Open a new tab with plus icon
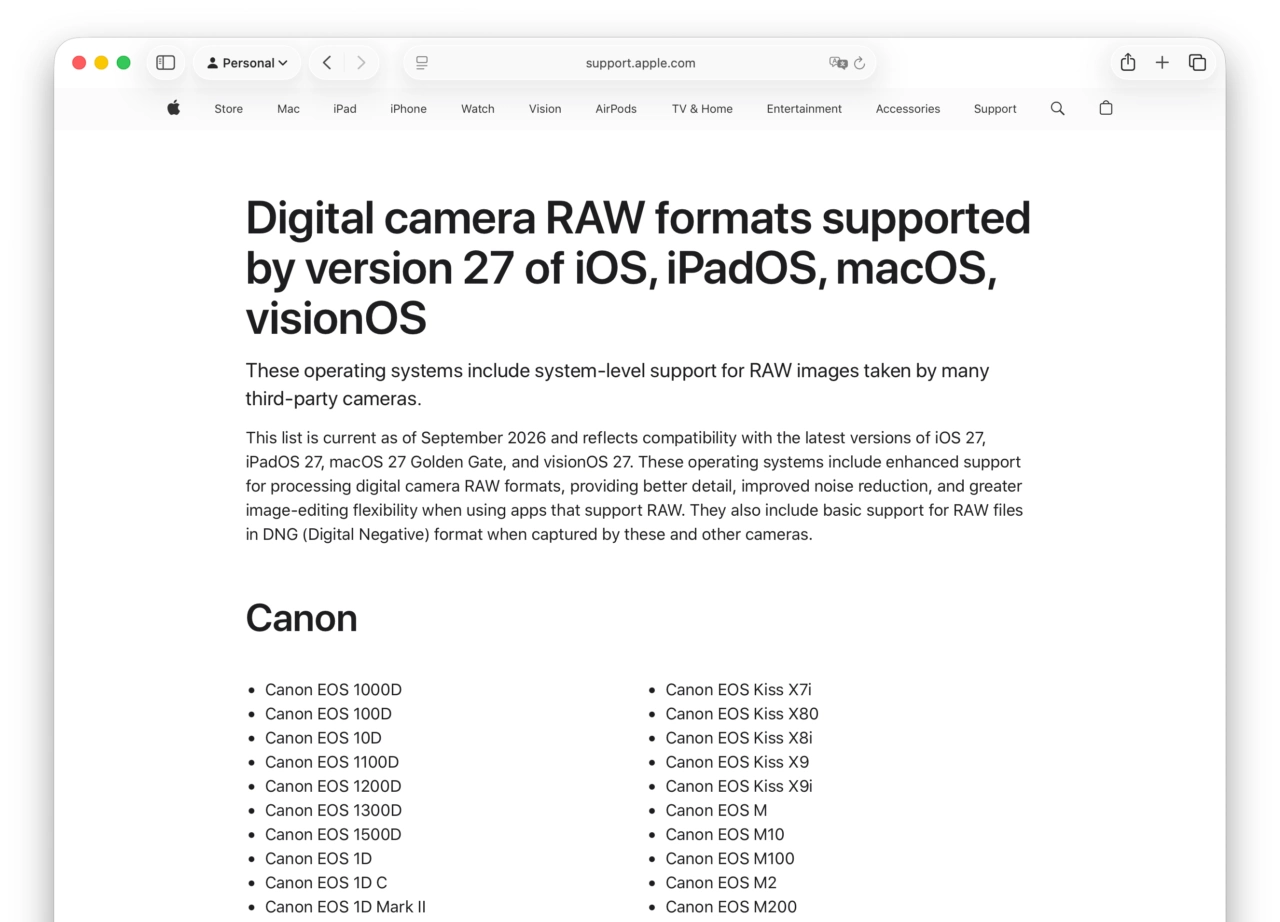 (1162, 63)
